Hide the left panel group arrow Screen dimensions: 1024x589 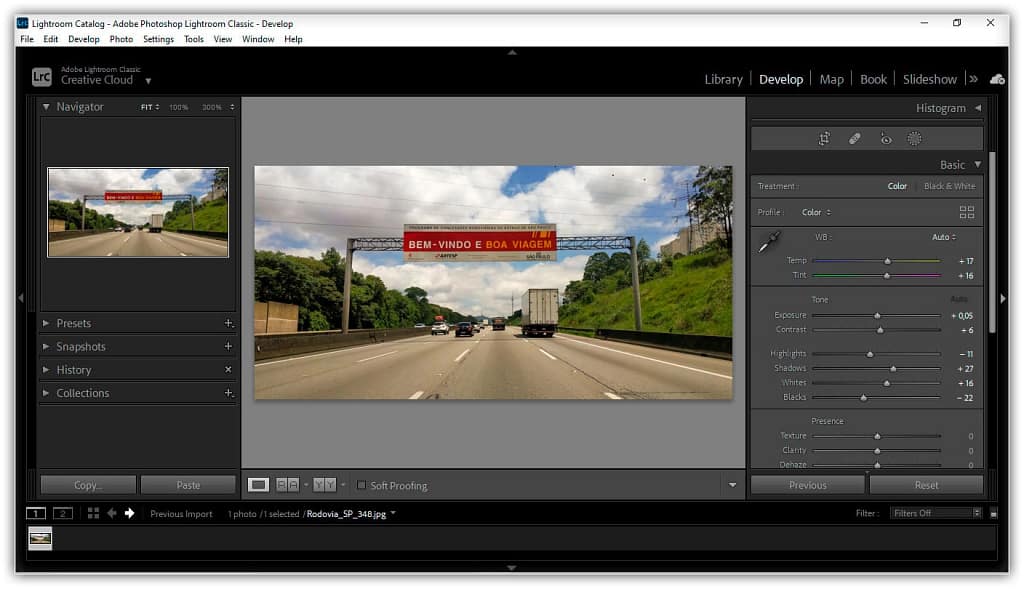tap(21, 298)
